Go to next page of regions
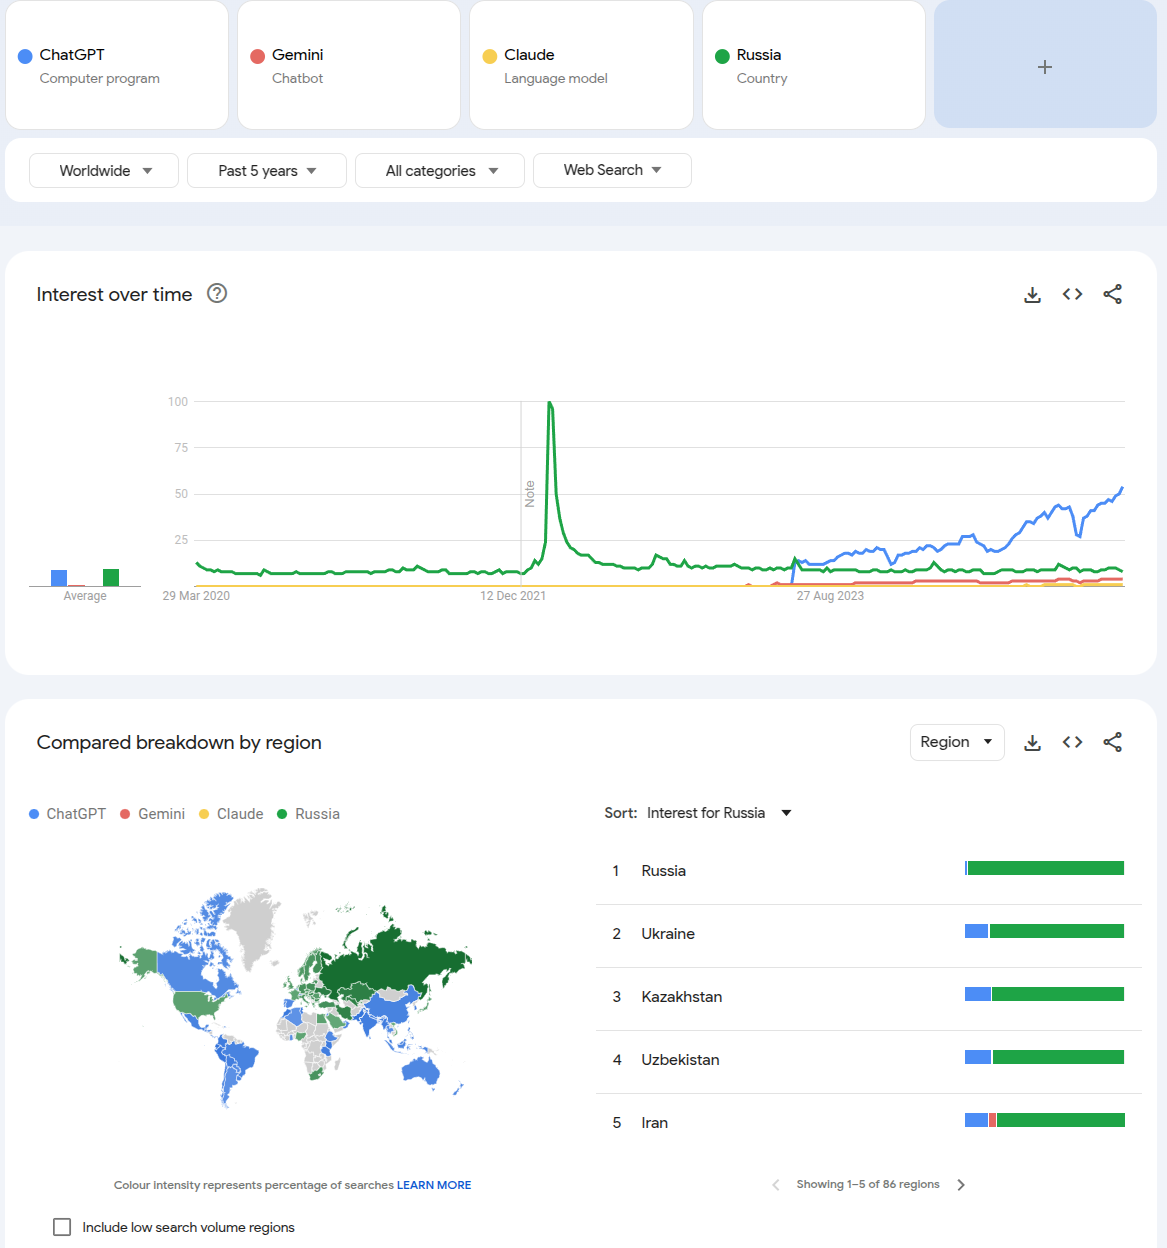 click(961, 1185)
